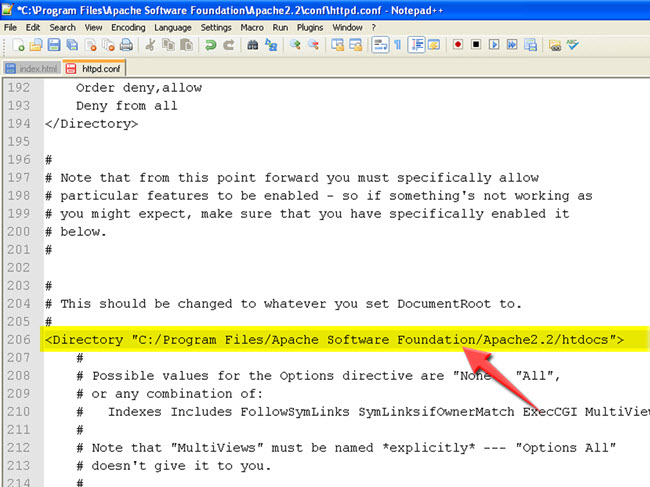Play back recorded macro

494,44
